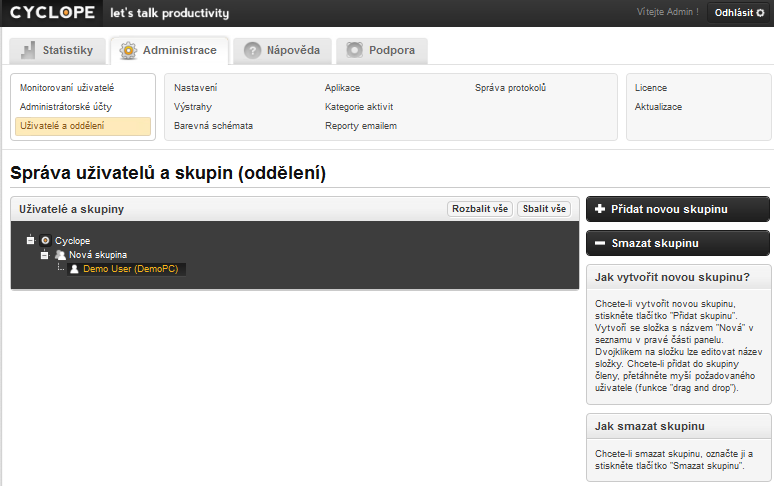Click Smazat skupinu button
The width and height of the screenshot is (774, 486).
678,243
